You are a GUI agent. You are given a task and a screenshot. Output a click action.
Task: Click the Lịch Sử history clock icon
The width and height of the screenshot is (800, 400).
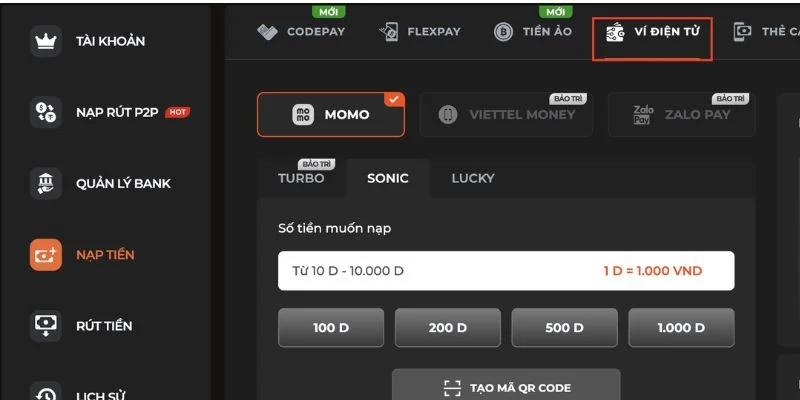[x=45, y=393]
